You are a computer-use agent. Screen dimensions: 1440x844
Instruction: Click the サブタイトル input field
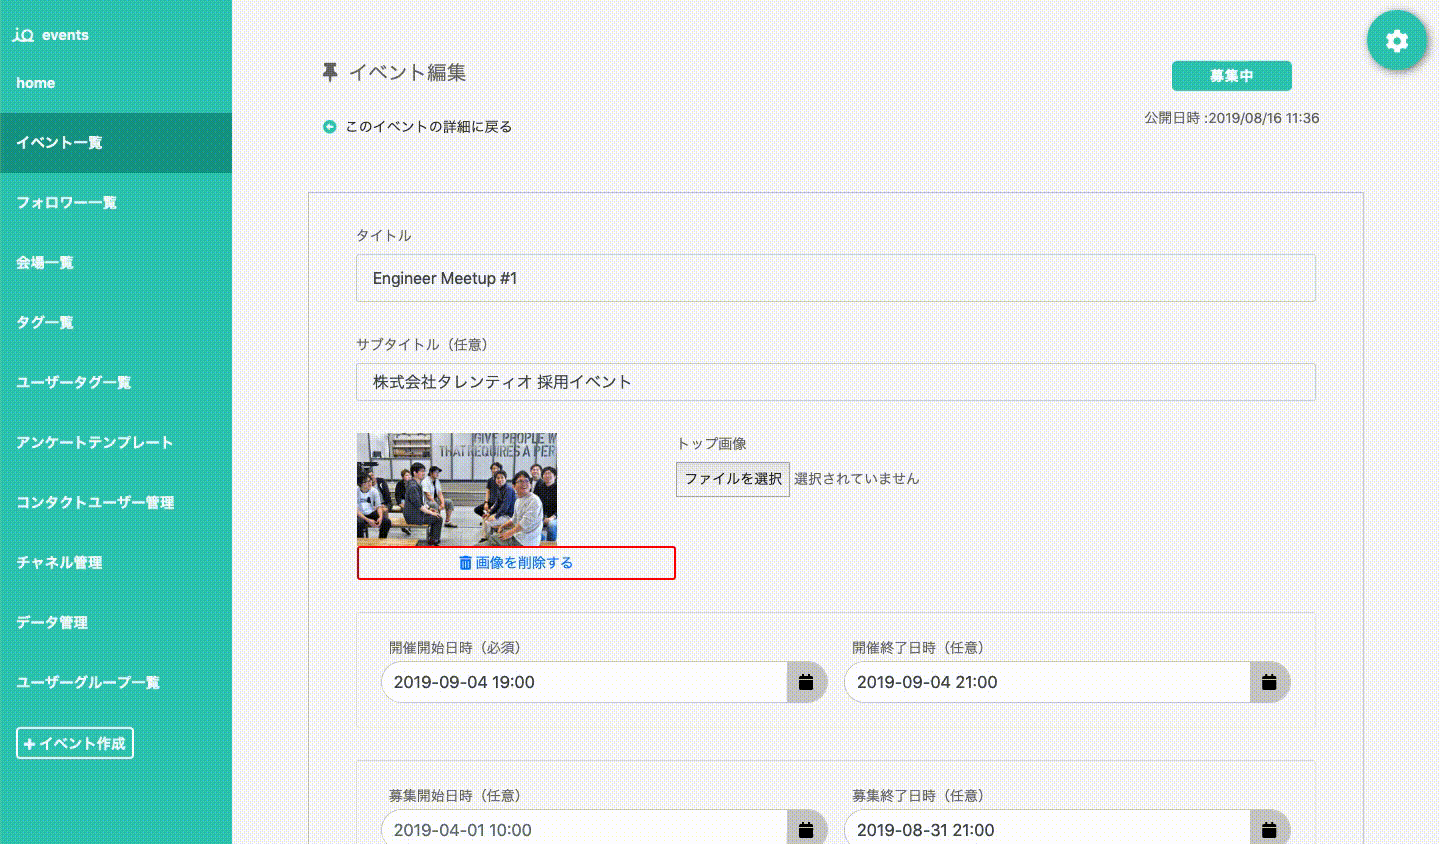click(x=836, y=382)
